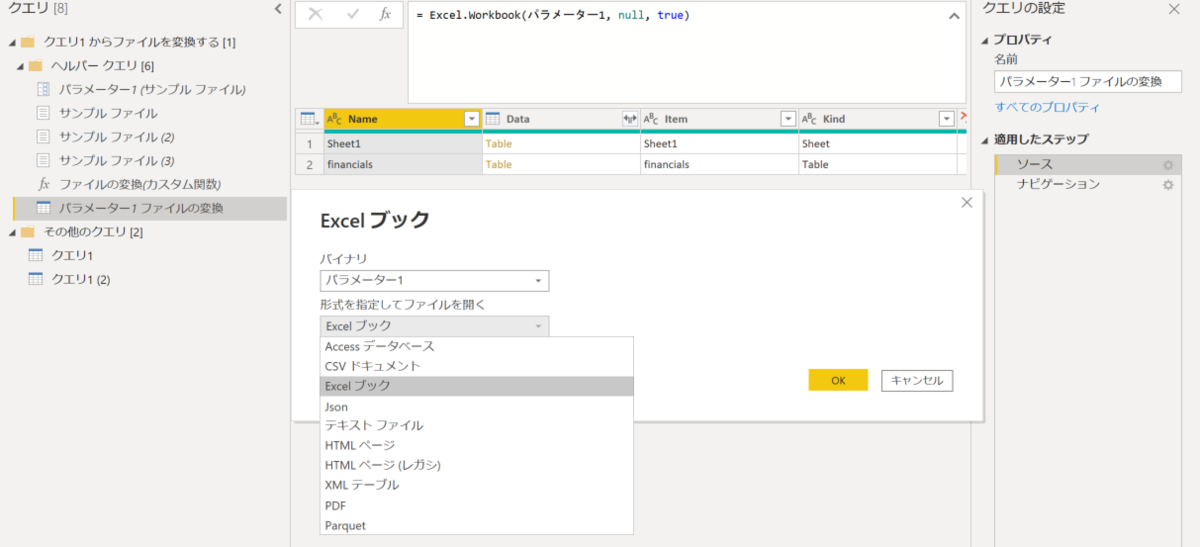Viewport: 1200px width, 547px height.
Task: Select the サンプル ファイル (2) query
Action: click(x=116, y=137)
